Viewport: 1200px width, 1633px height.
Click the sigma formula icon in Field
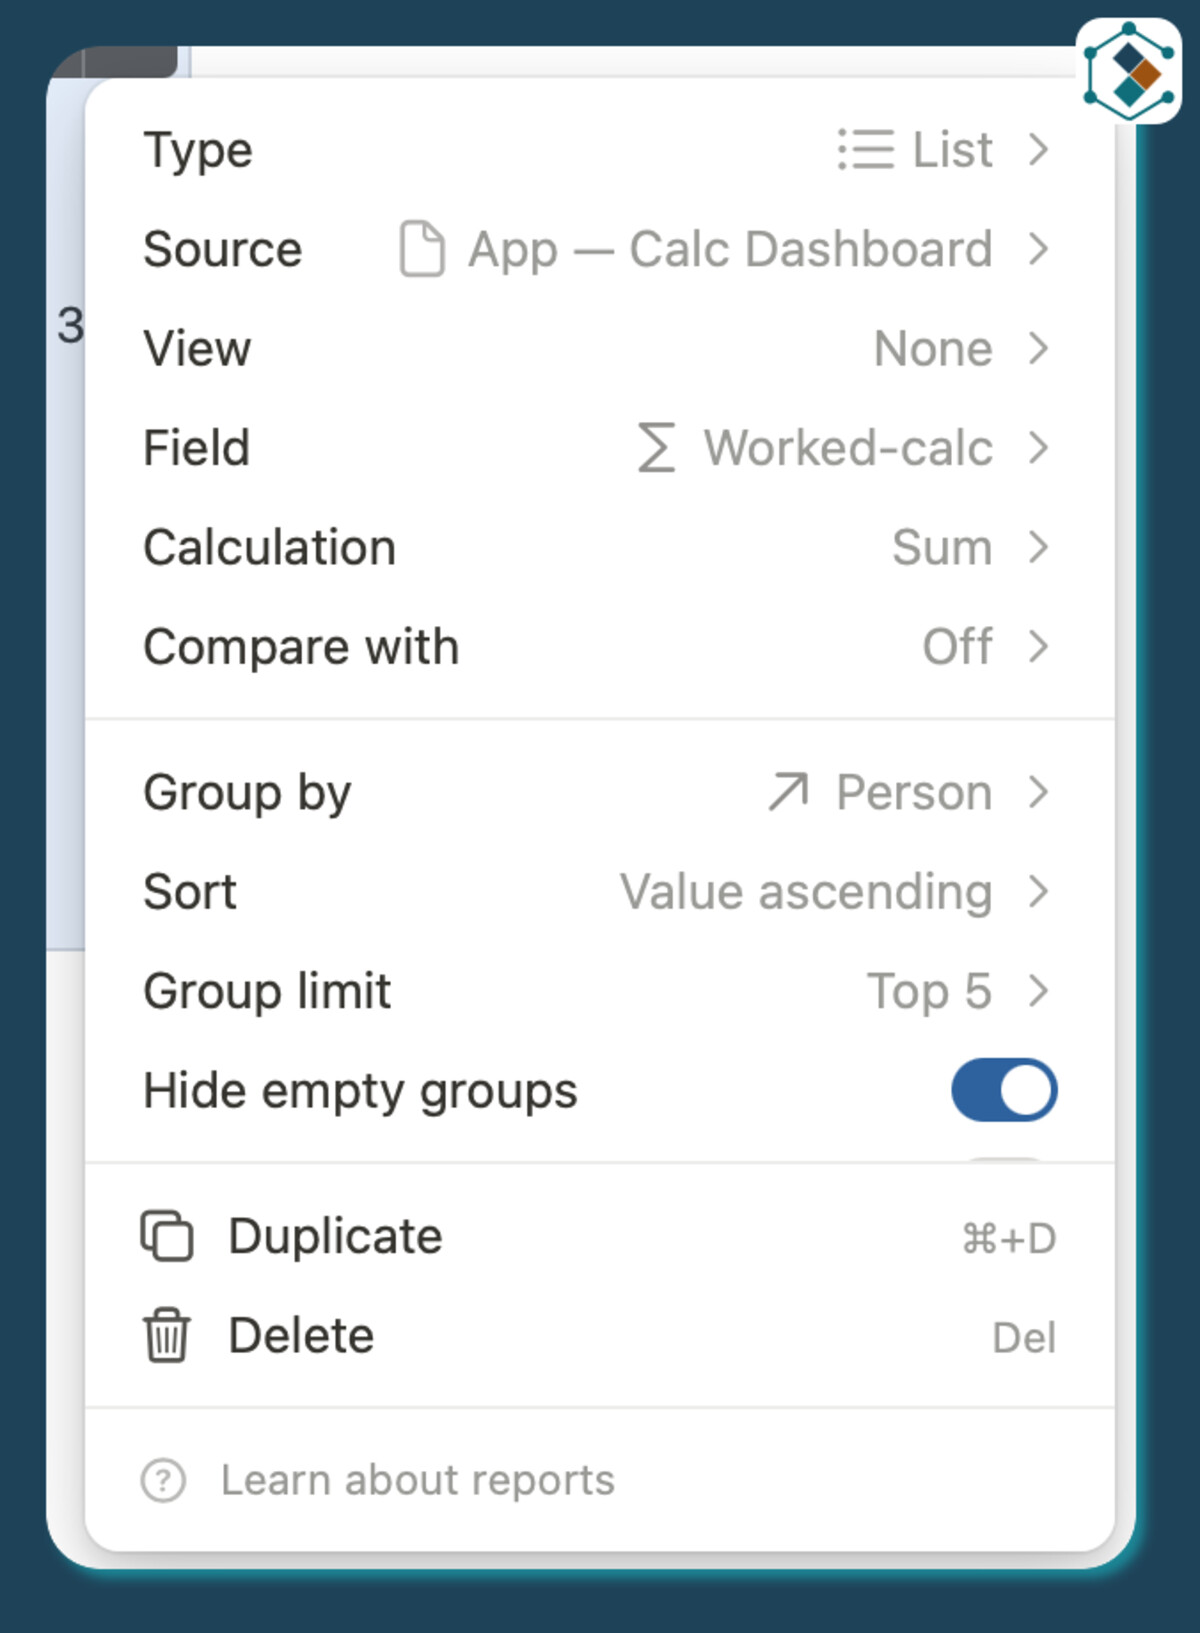(x=656, y=448)
